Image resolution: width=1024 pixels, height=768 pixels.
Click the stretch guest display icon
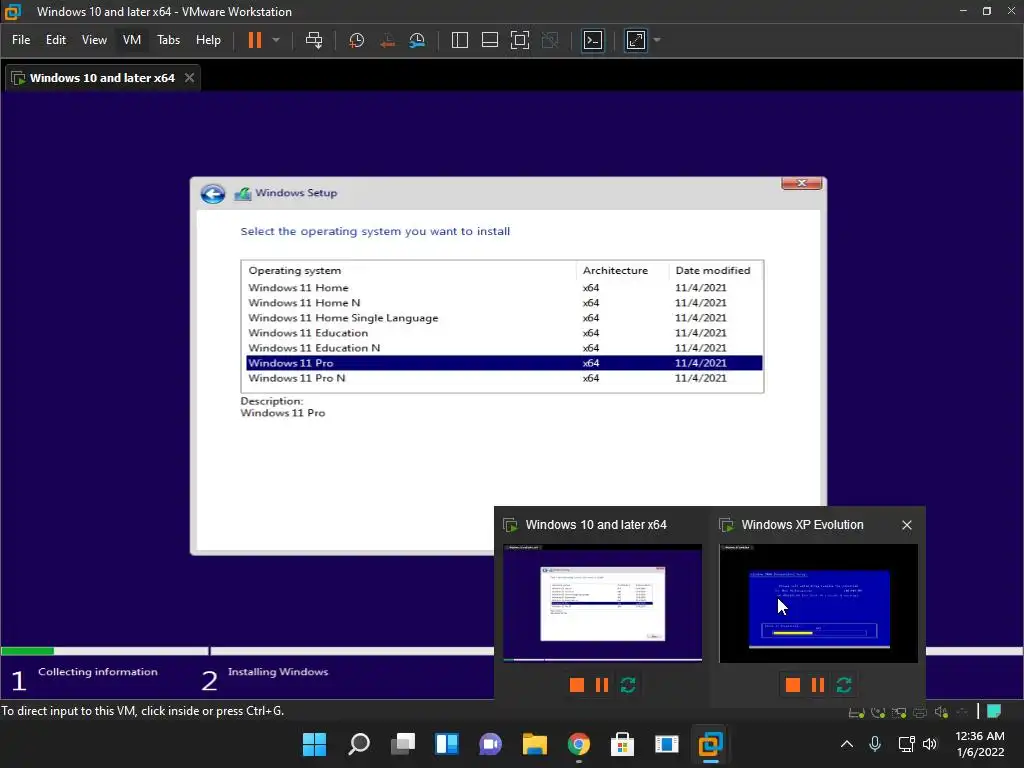click(x=635, y=40)
